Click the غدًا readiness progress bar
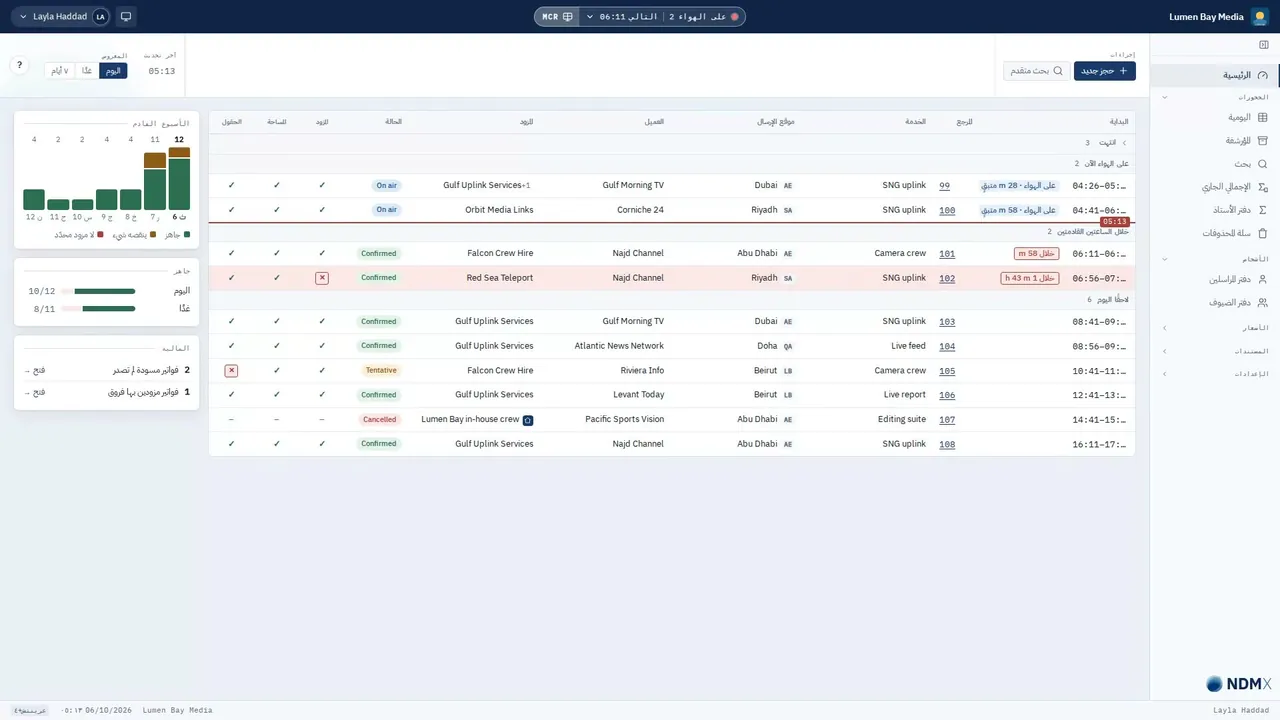The image size is (1280, 720). coord(98,310)
